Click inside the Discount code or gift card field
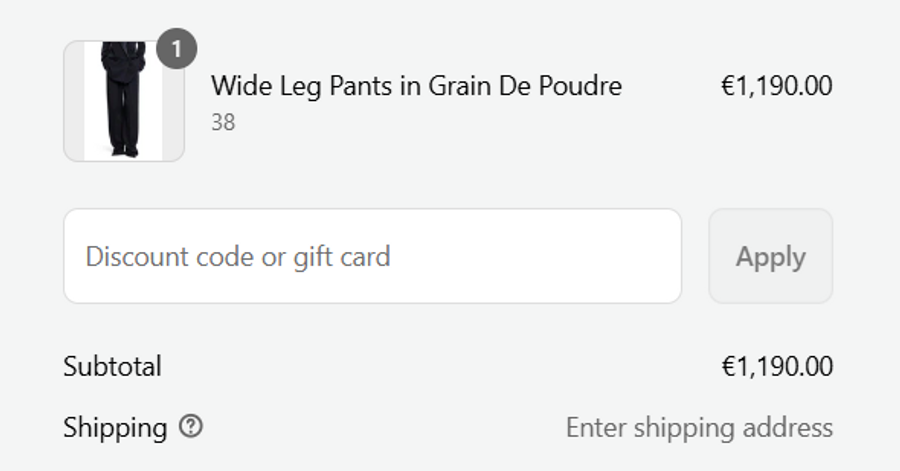The height and width of the screenshot is (471, 900). tap(372, 256)
